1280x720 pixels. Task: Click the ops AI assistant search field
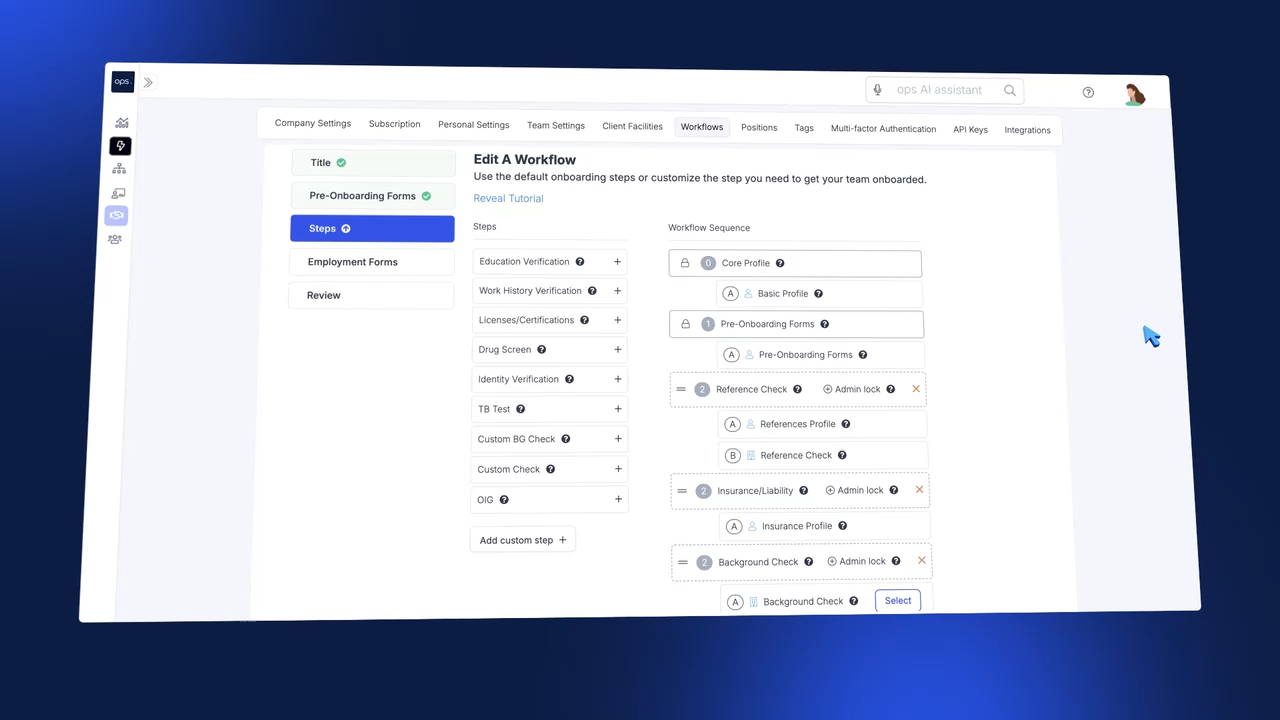pos(945,90)
